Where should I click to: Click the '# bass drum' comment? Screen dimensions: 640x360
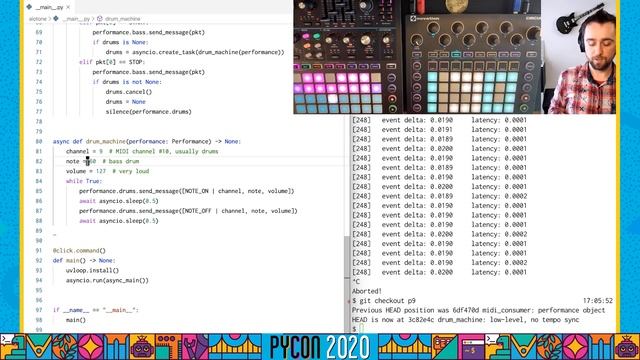[x=120, y=161]
